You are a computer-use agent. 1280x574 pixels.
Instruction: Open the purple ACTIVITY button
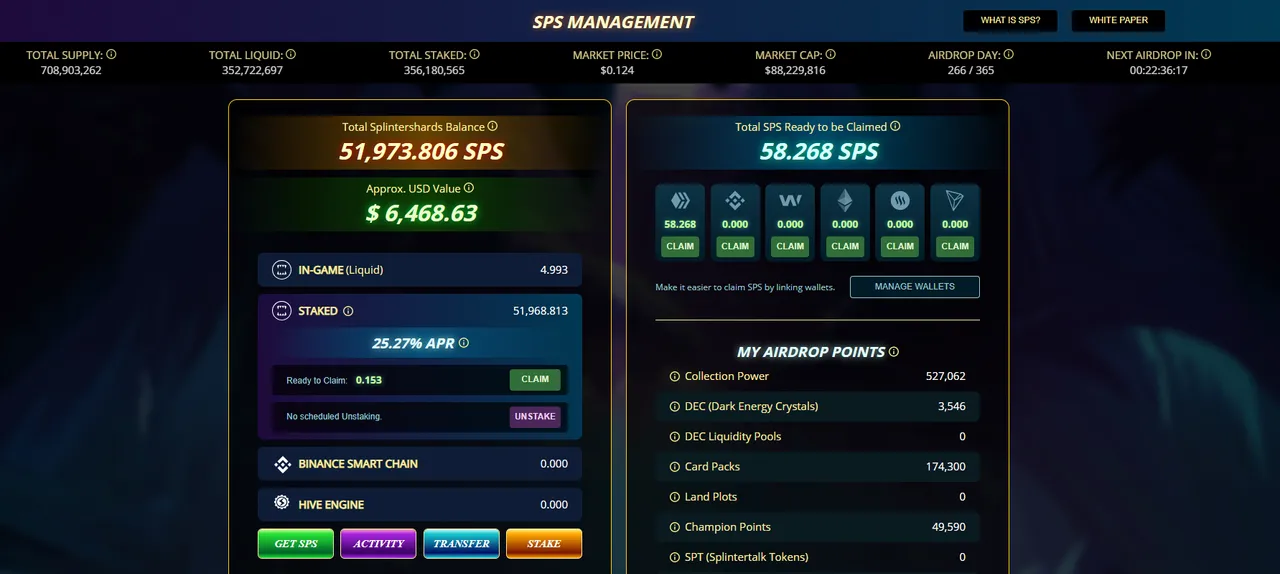[x=379, y=544]
